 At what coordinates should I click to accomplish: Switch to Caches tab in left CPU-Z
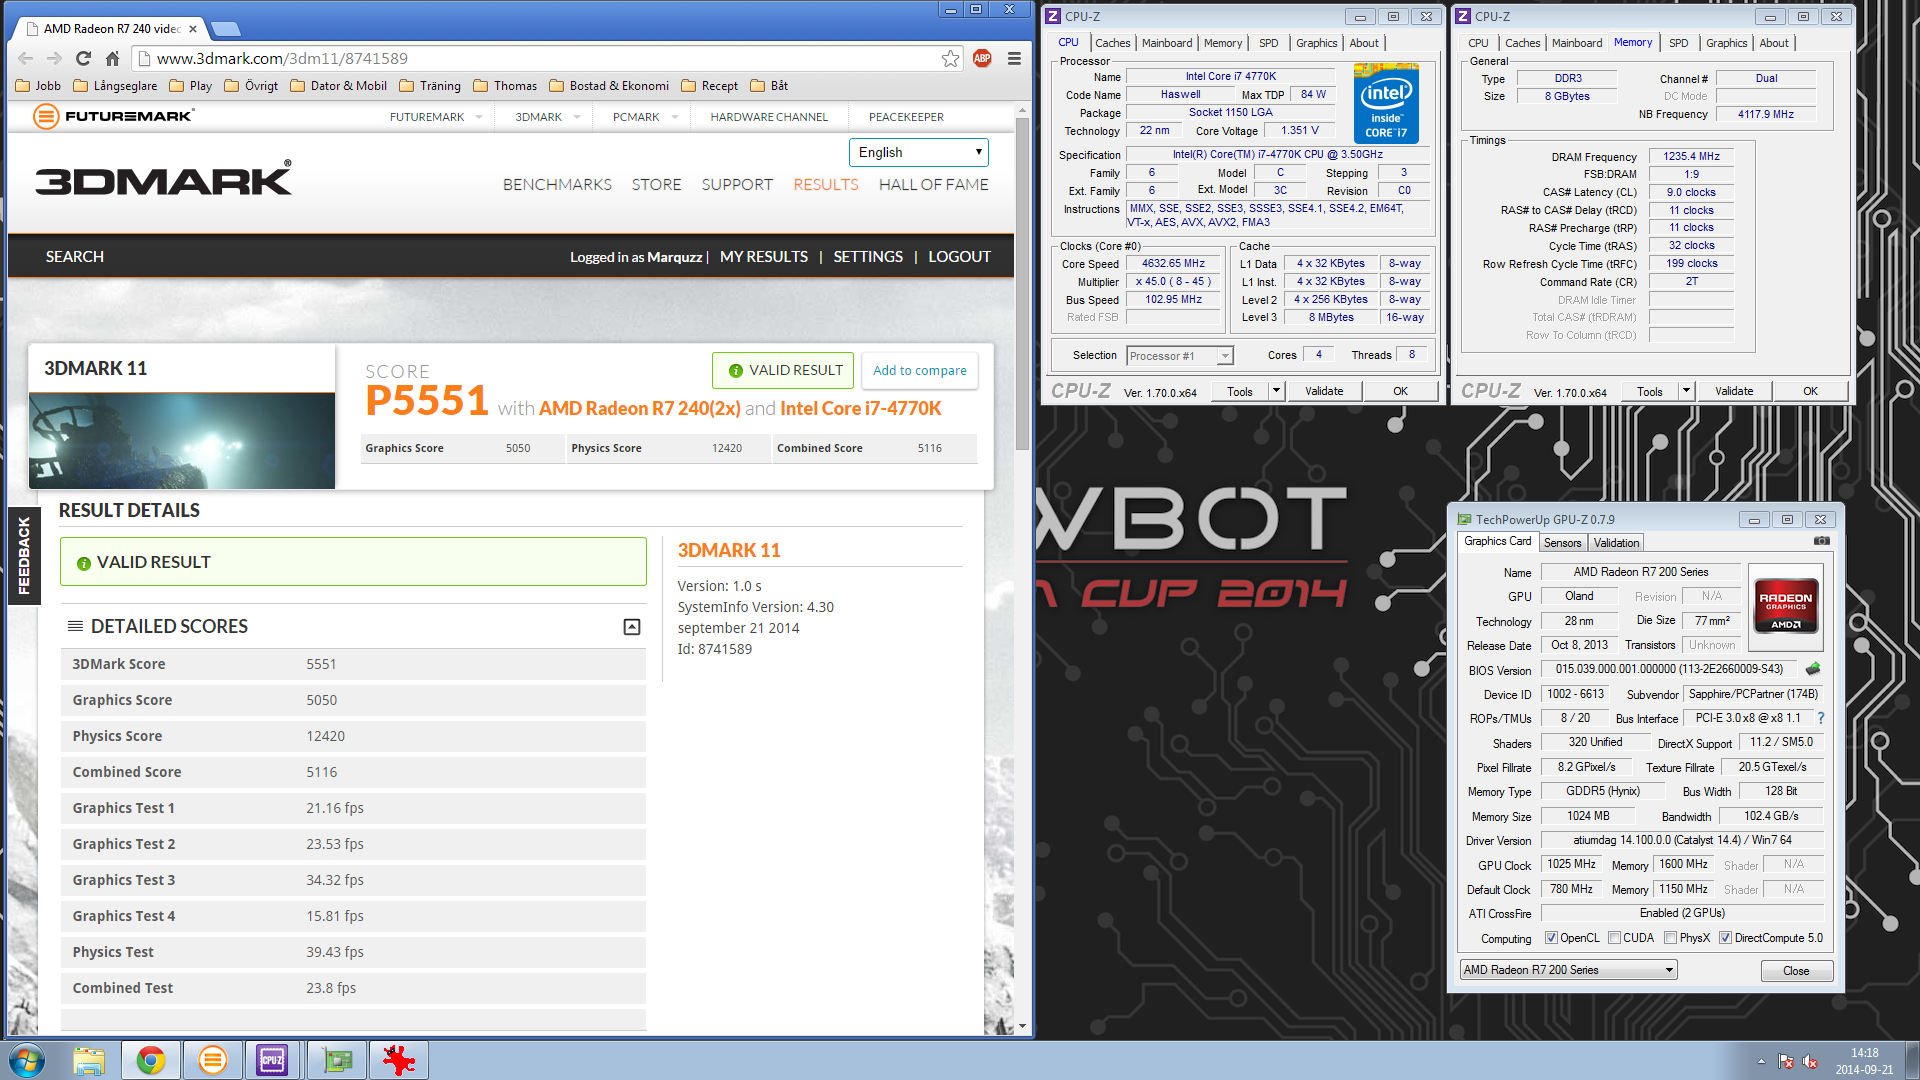1112,43
